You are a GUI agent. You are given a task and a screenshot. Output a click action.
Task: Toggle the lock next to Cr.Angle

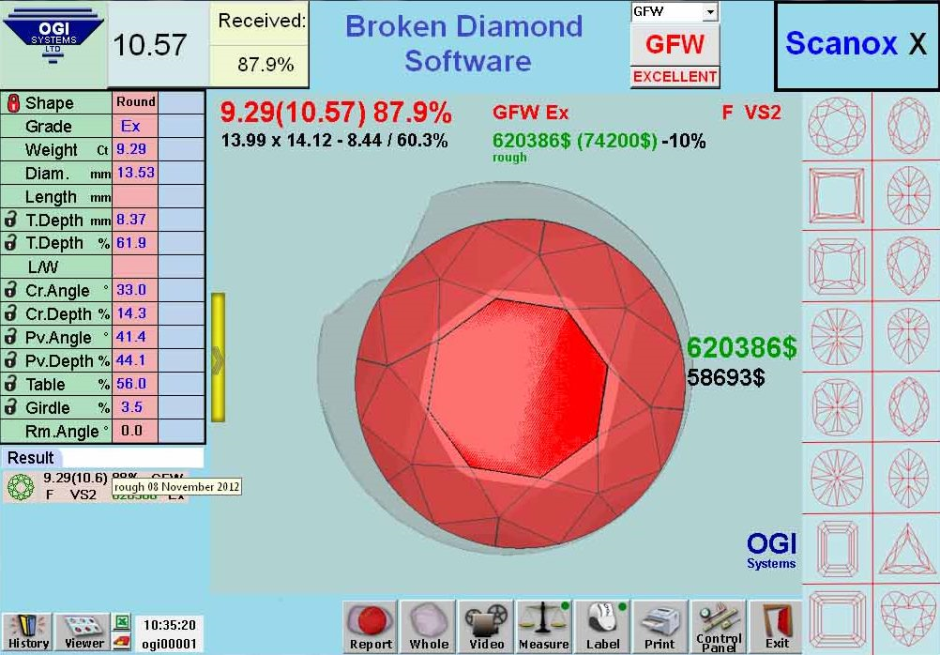pyautogui.click(x=12, y=290)
